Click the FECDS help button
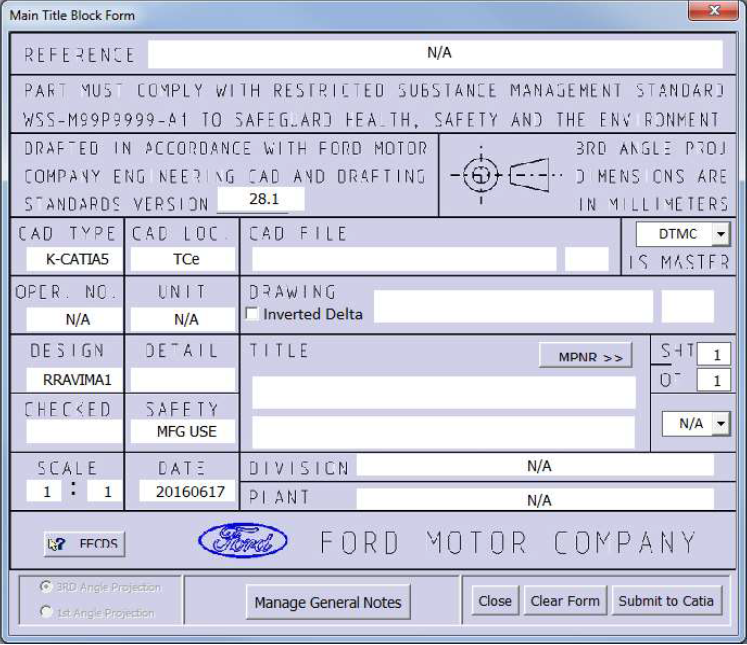The height and width of the screenshot is (645, 747). 84,544
